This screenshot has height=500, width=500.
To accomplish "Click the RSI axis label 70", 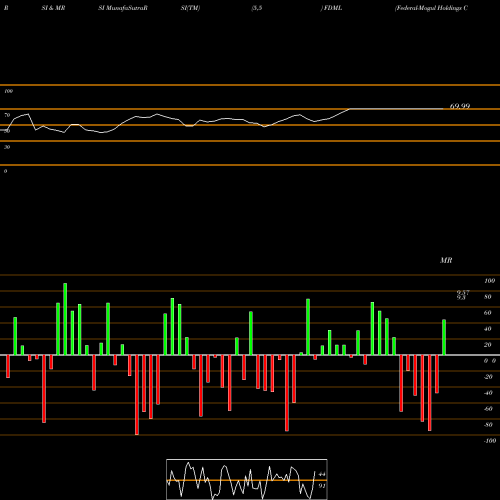I will point(7,115).
